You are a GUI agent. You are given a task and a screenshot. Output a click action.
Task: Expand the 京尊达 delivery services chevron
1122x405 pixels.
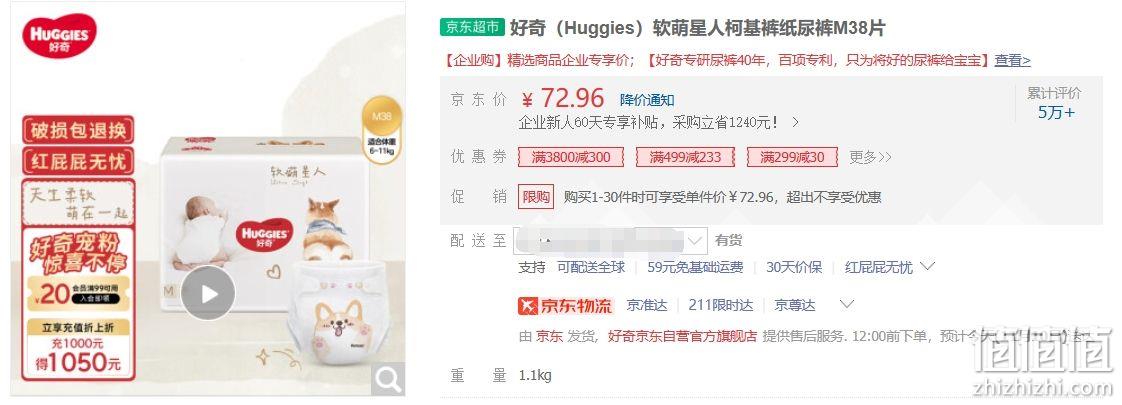tap(847, 305)
